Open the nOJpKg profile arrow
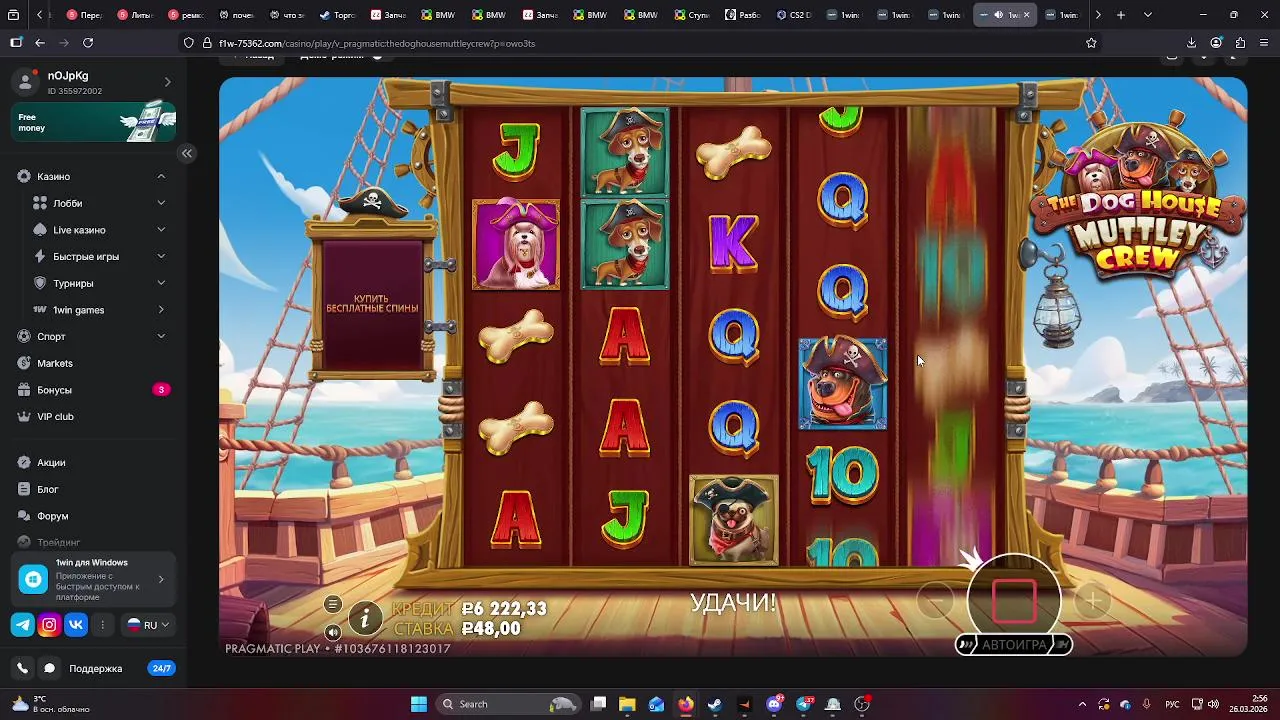Screen dimensions: 1280x720 167,82
